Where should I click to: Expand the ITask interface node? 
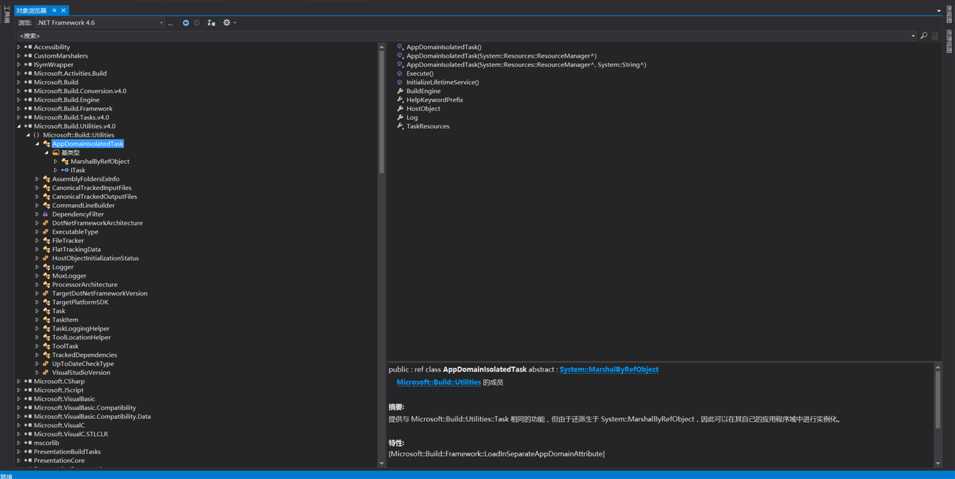pyautogui.click(x=55, y=170)
